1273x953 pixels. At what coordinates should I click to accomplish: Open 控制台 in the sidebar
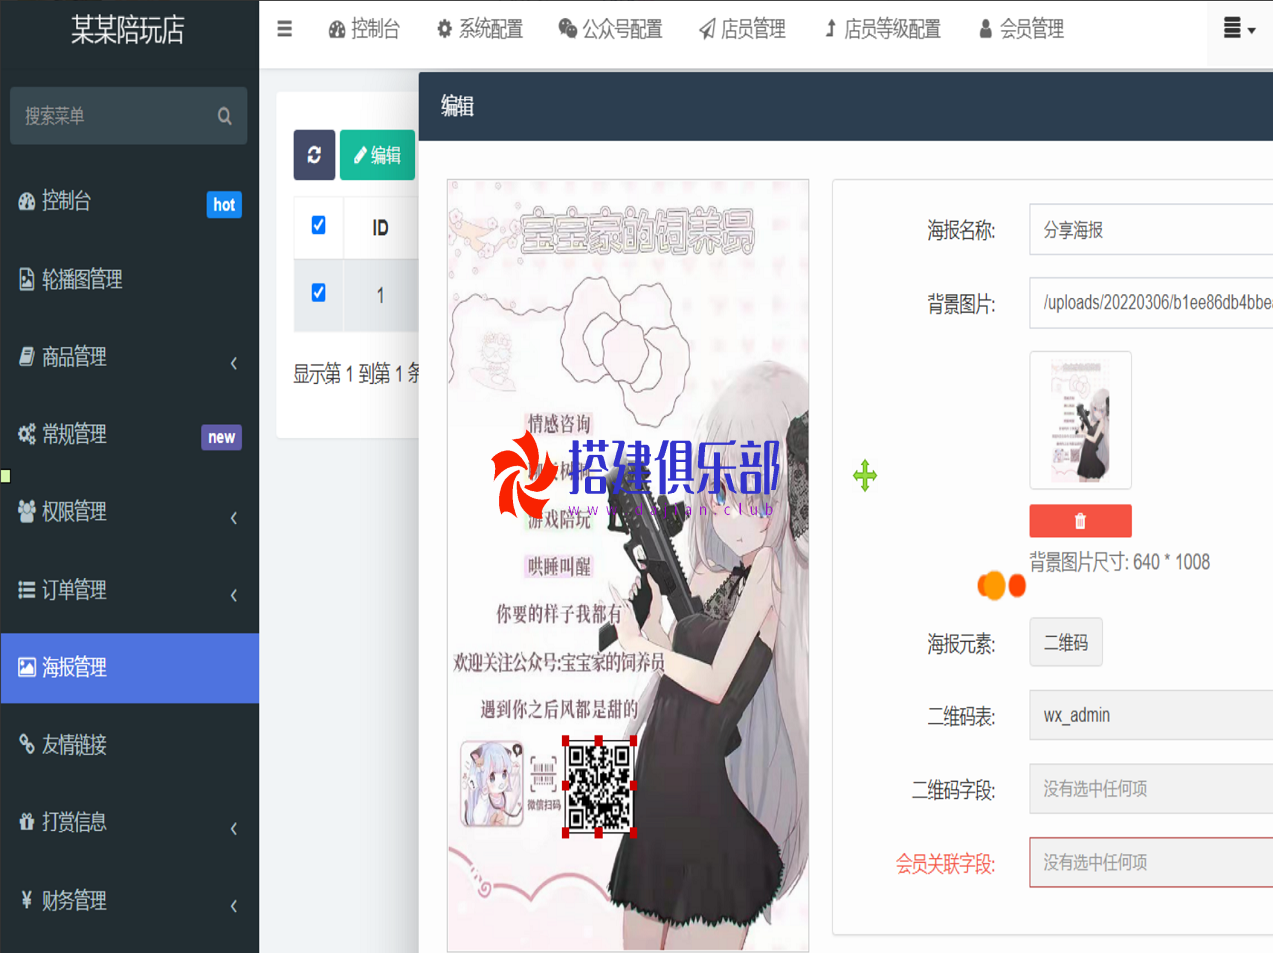coord(130,201)
